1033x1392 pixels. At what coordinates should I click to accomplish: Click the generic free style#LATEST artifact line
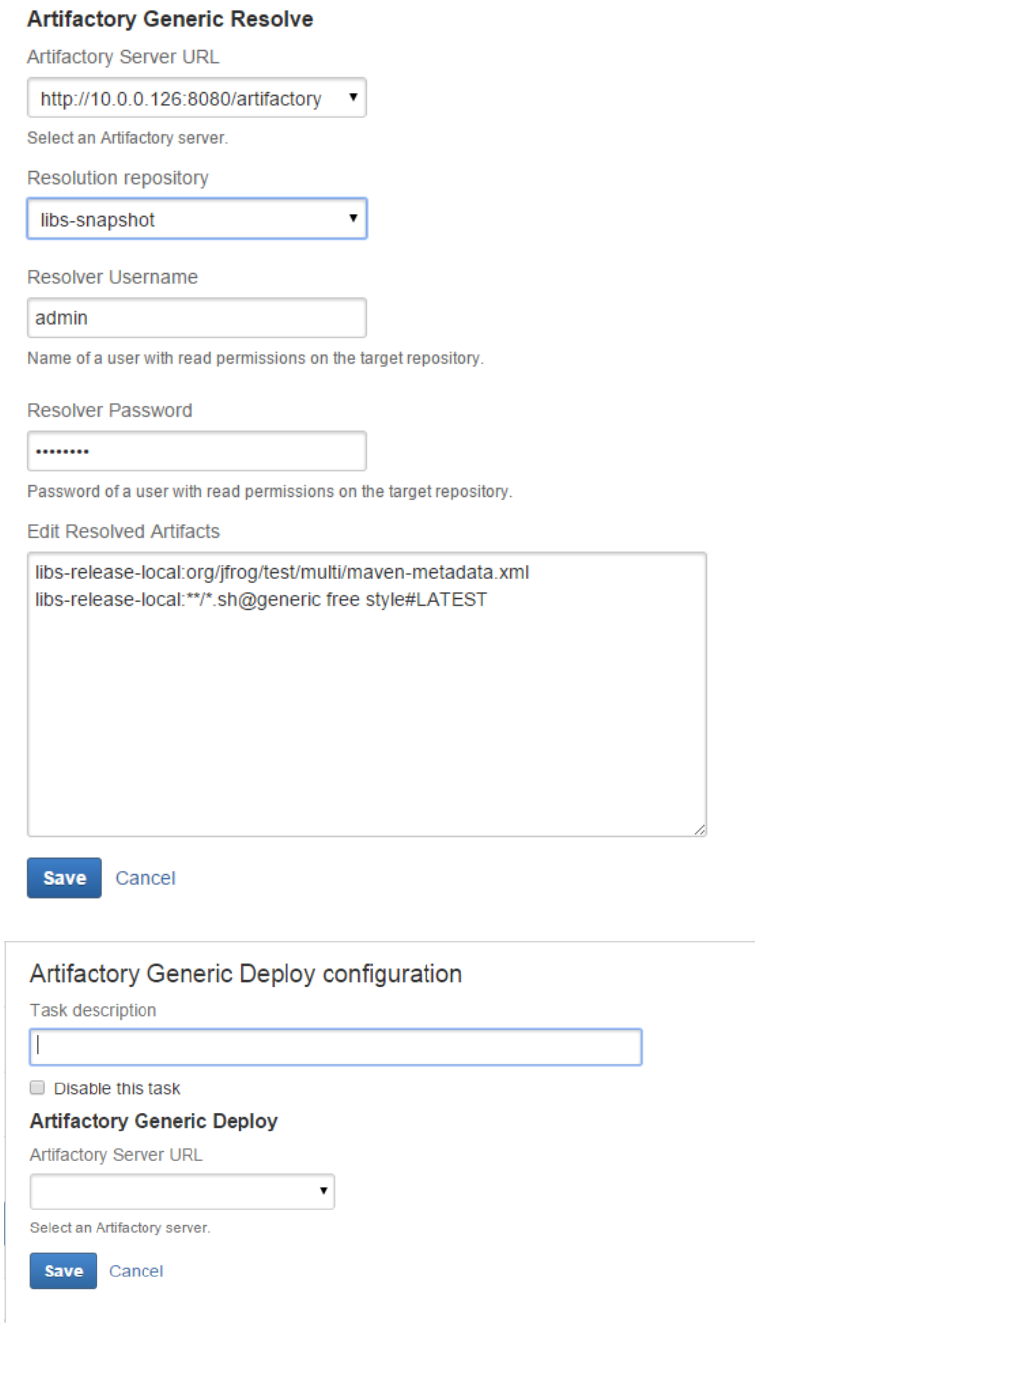(261, 600)
